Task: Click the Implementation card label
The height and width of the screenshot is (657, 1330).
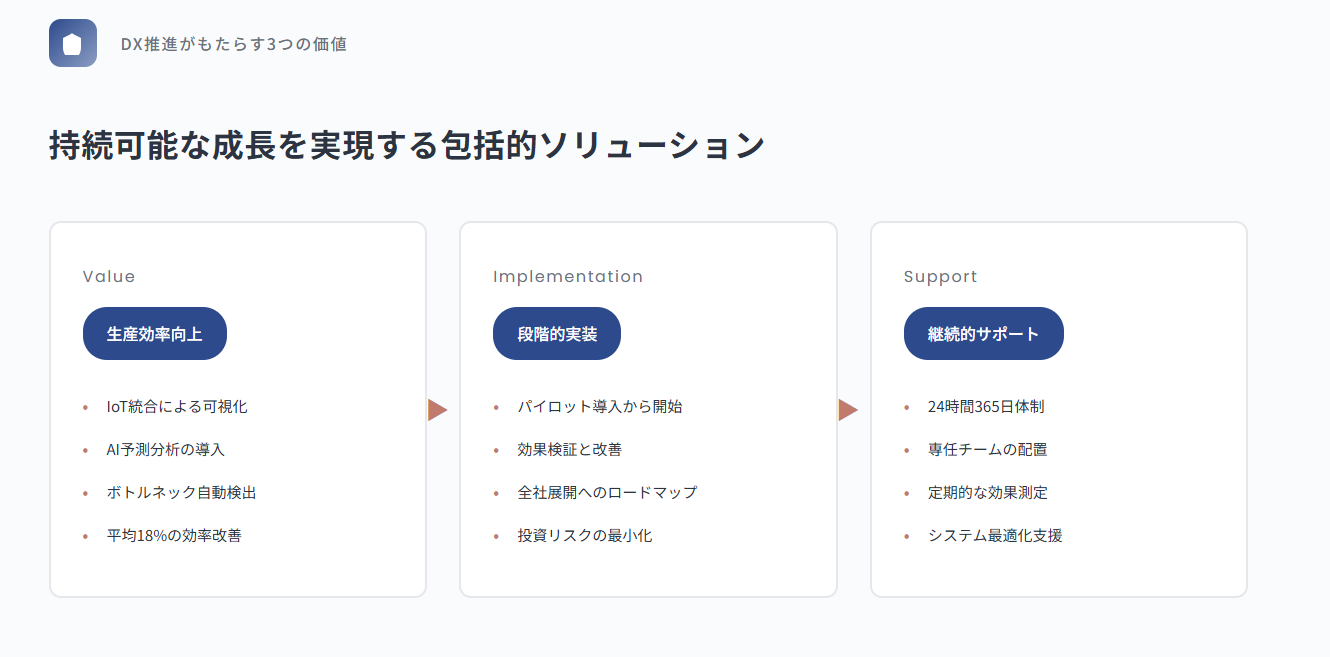Action: coord(568,276)
